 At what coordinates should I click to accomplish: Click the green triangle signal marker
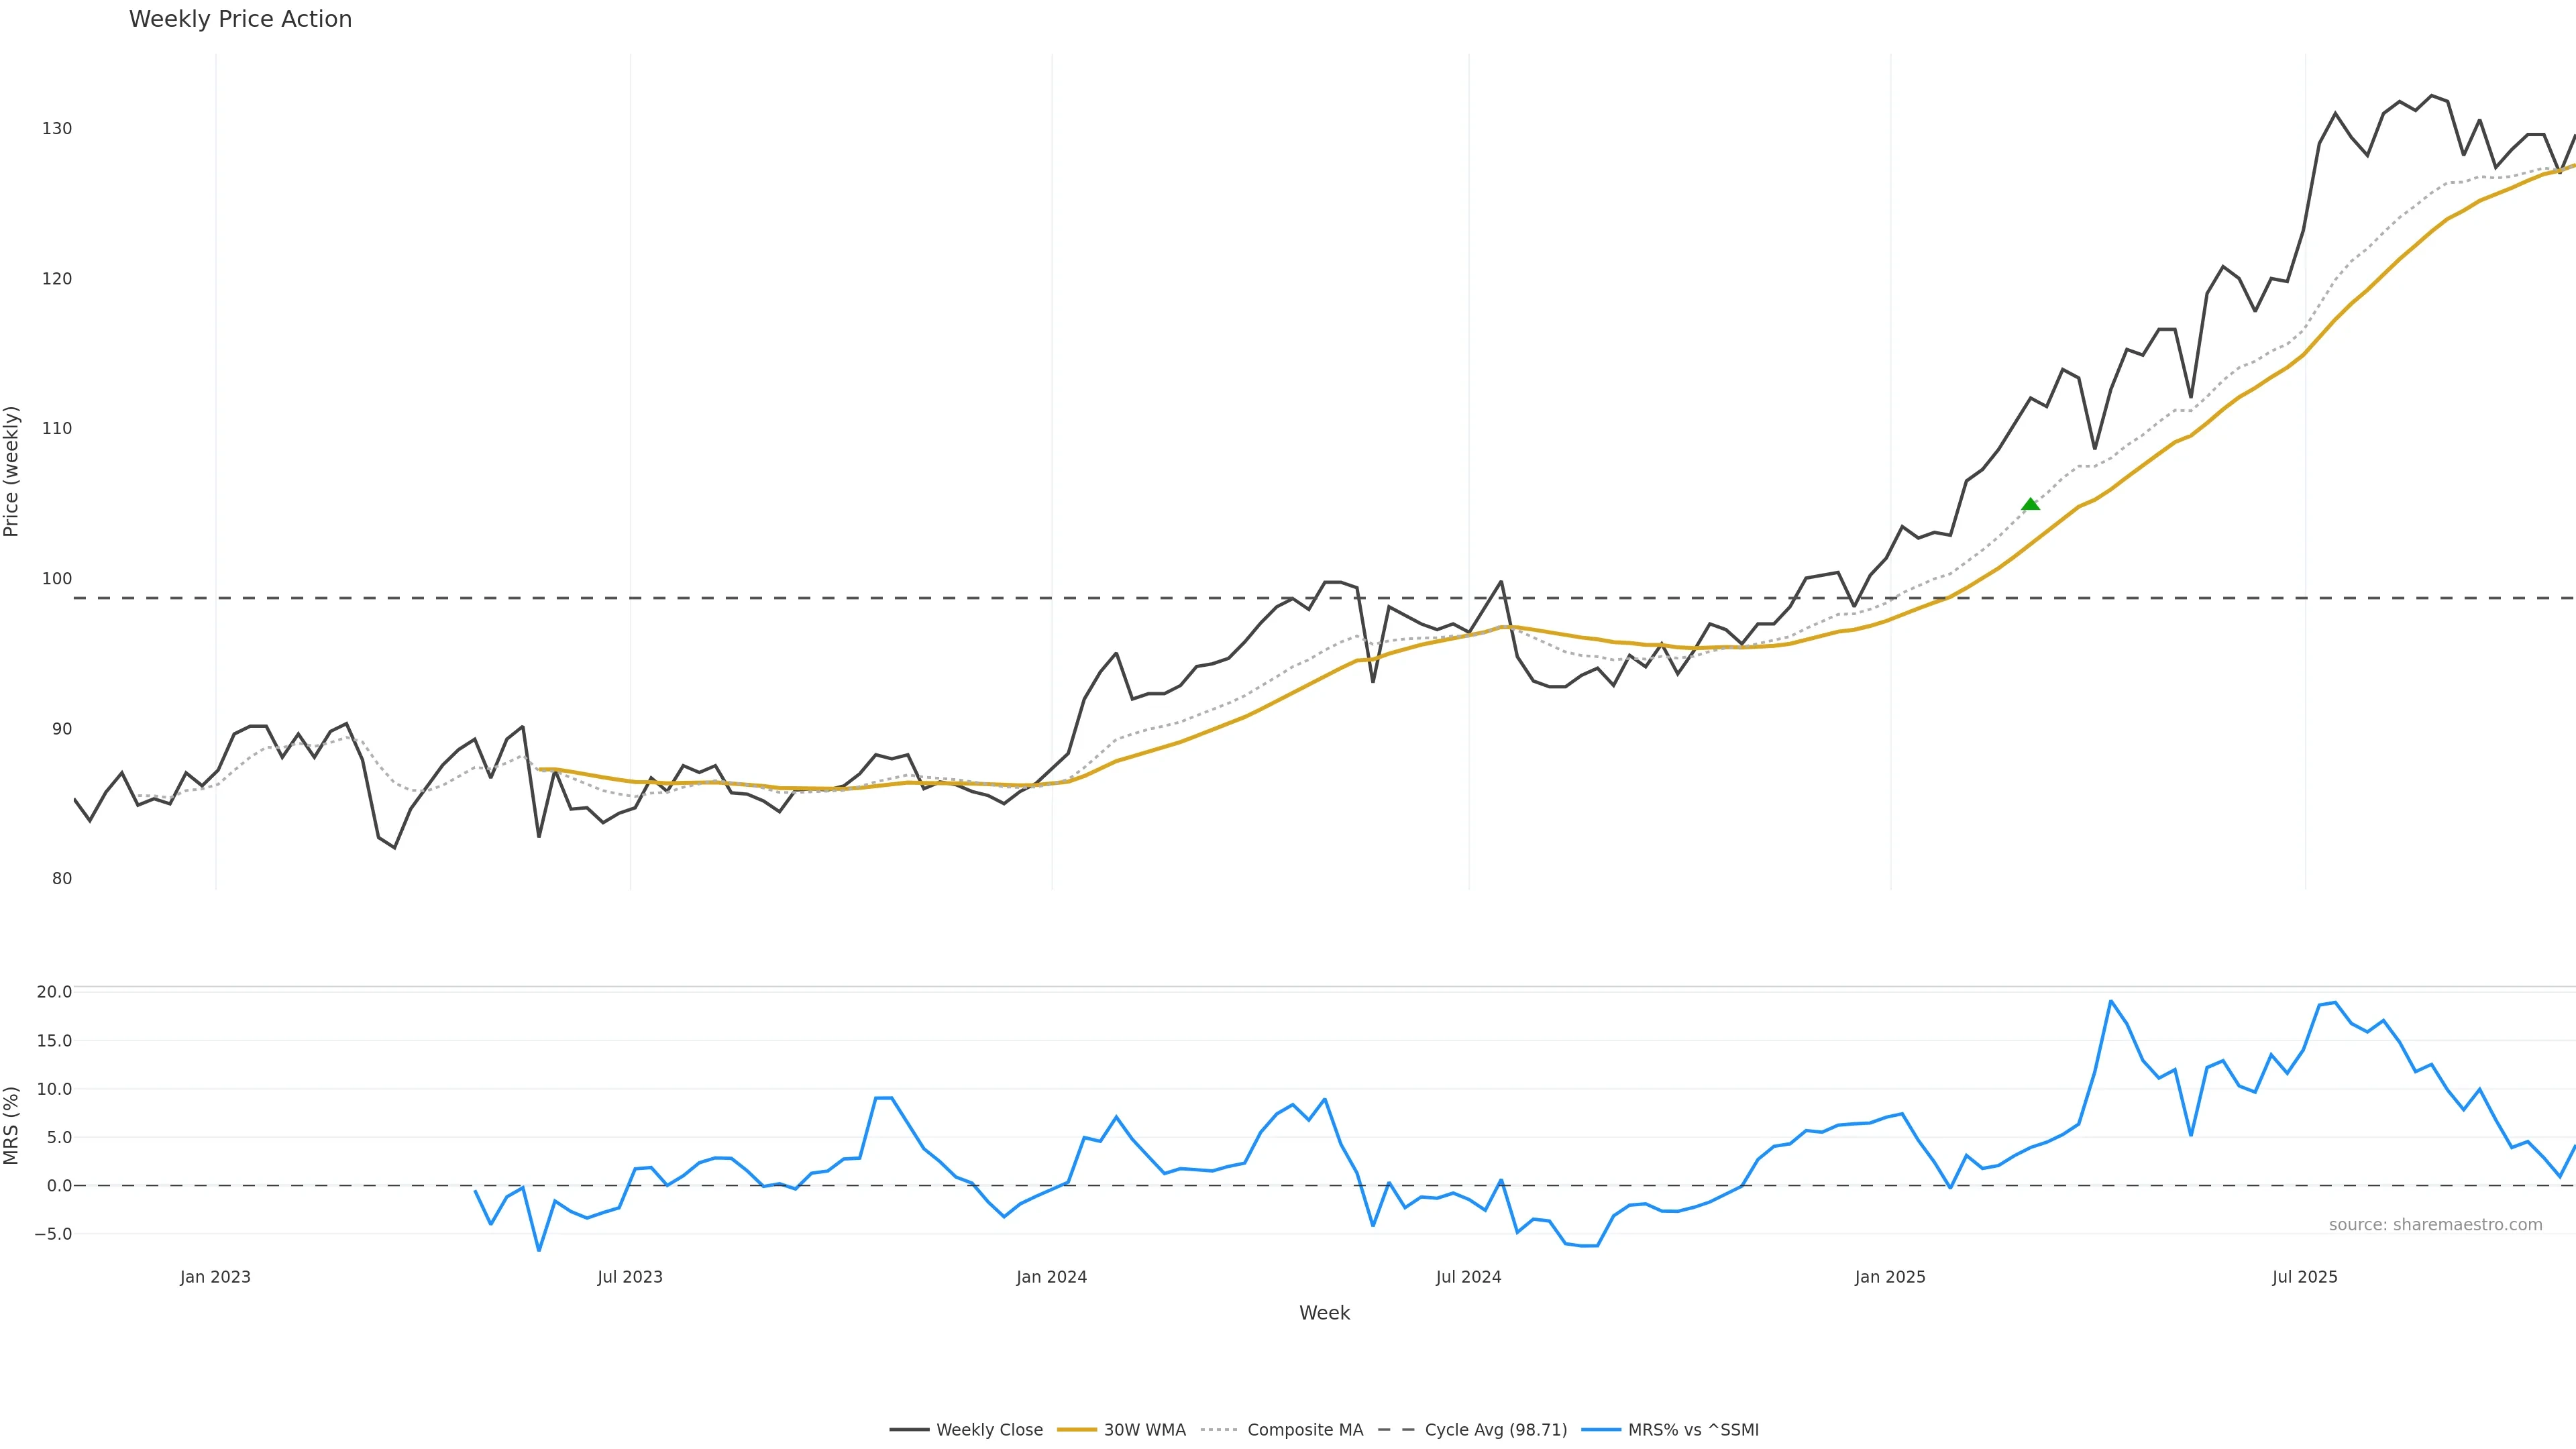tap(2030, 504)
